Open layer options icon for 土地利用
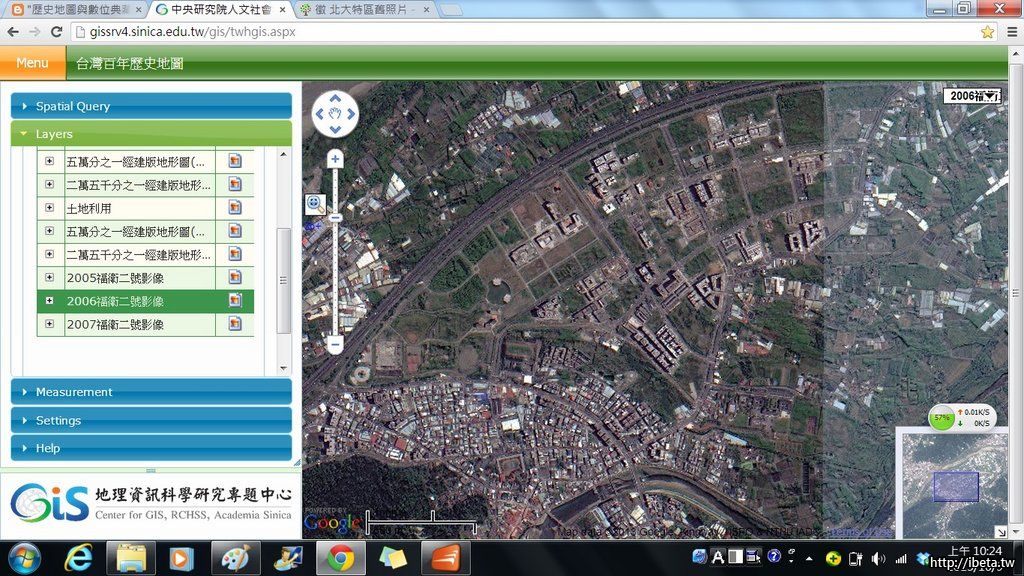The height and width of the screenshot is (576, 1024). pos(235,208)
